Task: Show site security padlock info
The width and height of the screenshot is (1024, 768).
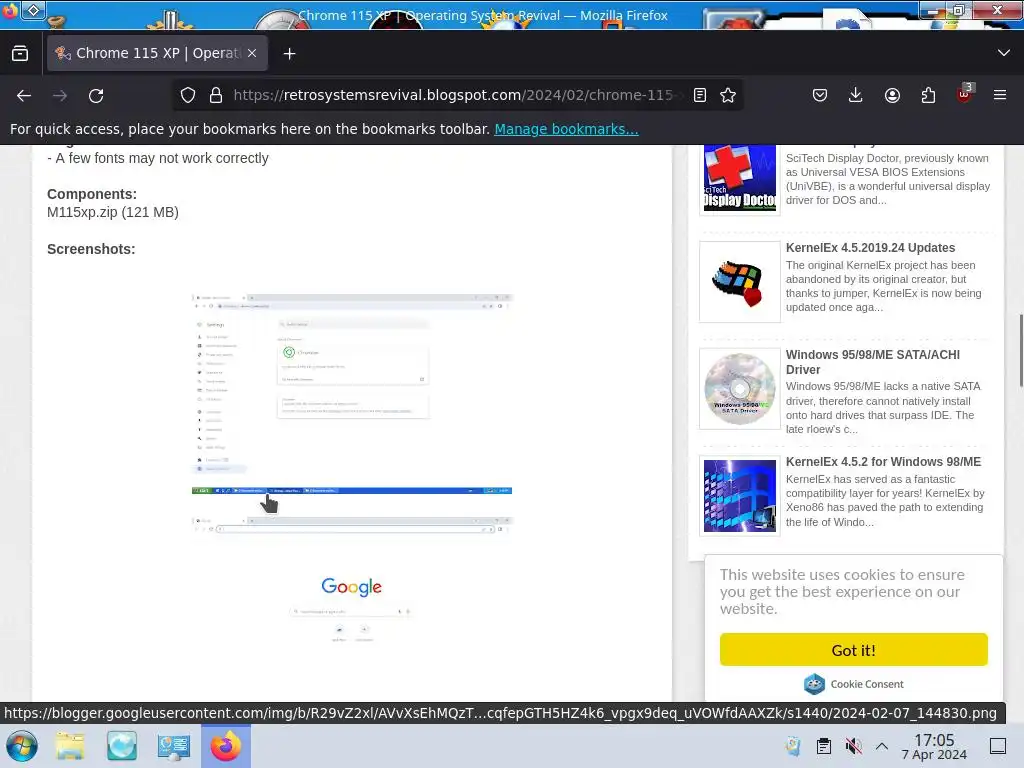Action: click(216, 95)
